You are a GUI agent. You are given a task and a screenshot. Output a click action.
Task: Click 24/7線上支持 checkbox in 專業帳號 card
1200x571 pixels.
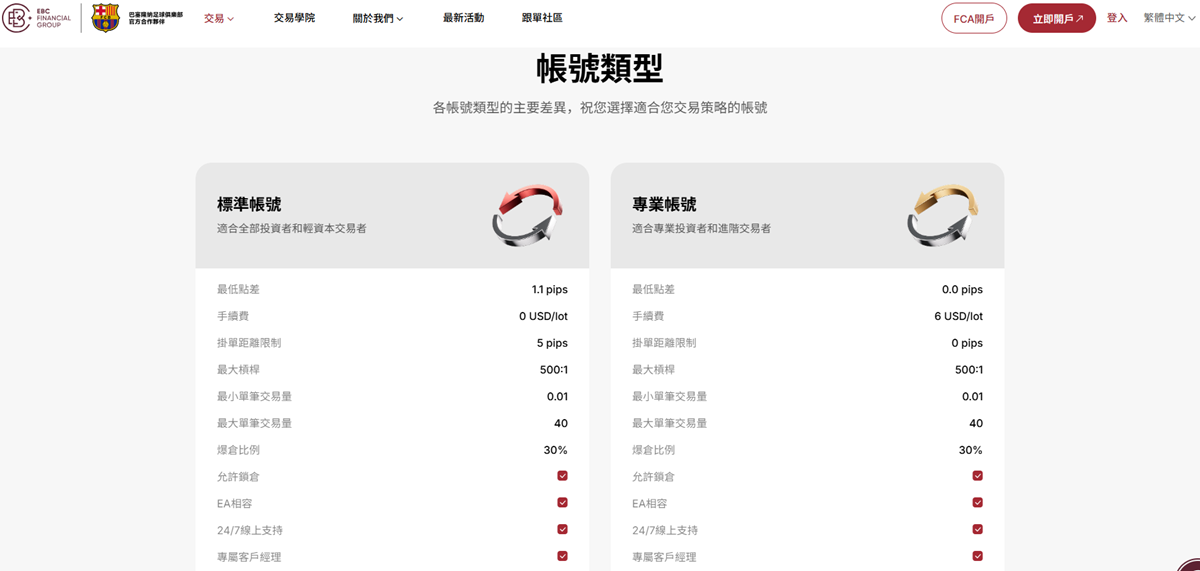pyautogui.click(x=977, y=530)
